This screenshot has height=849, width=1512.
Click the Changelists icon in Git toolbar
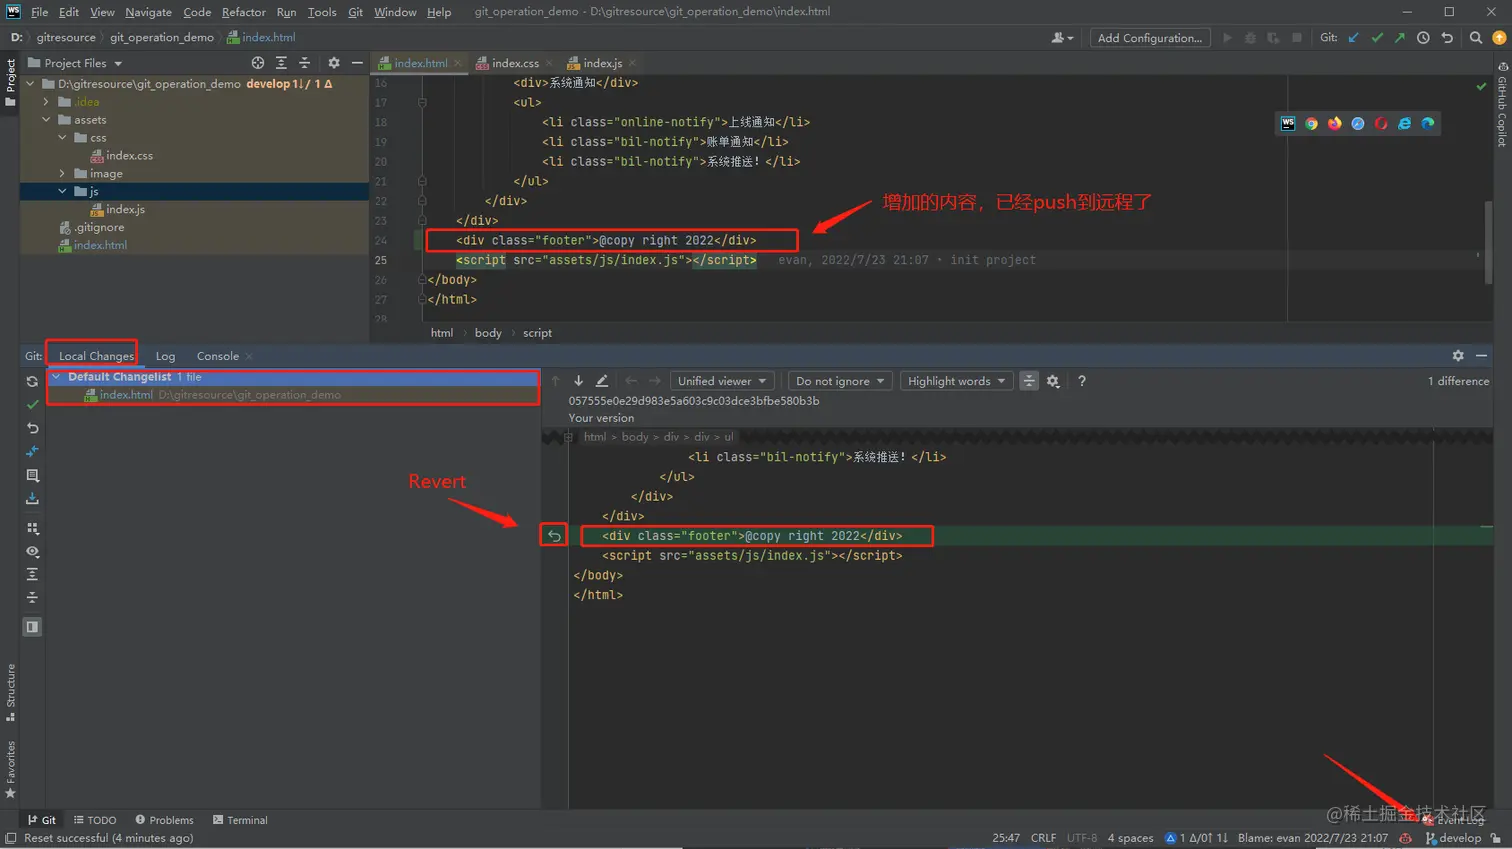(32, 475)
